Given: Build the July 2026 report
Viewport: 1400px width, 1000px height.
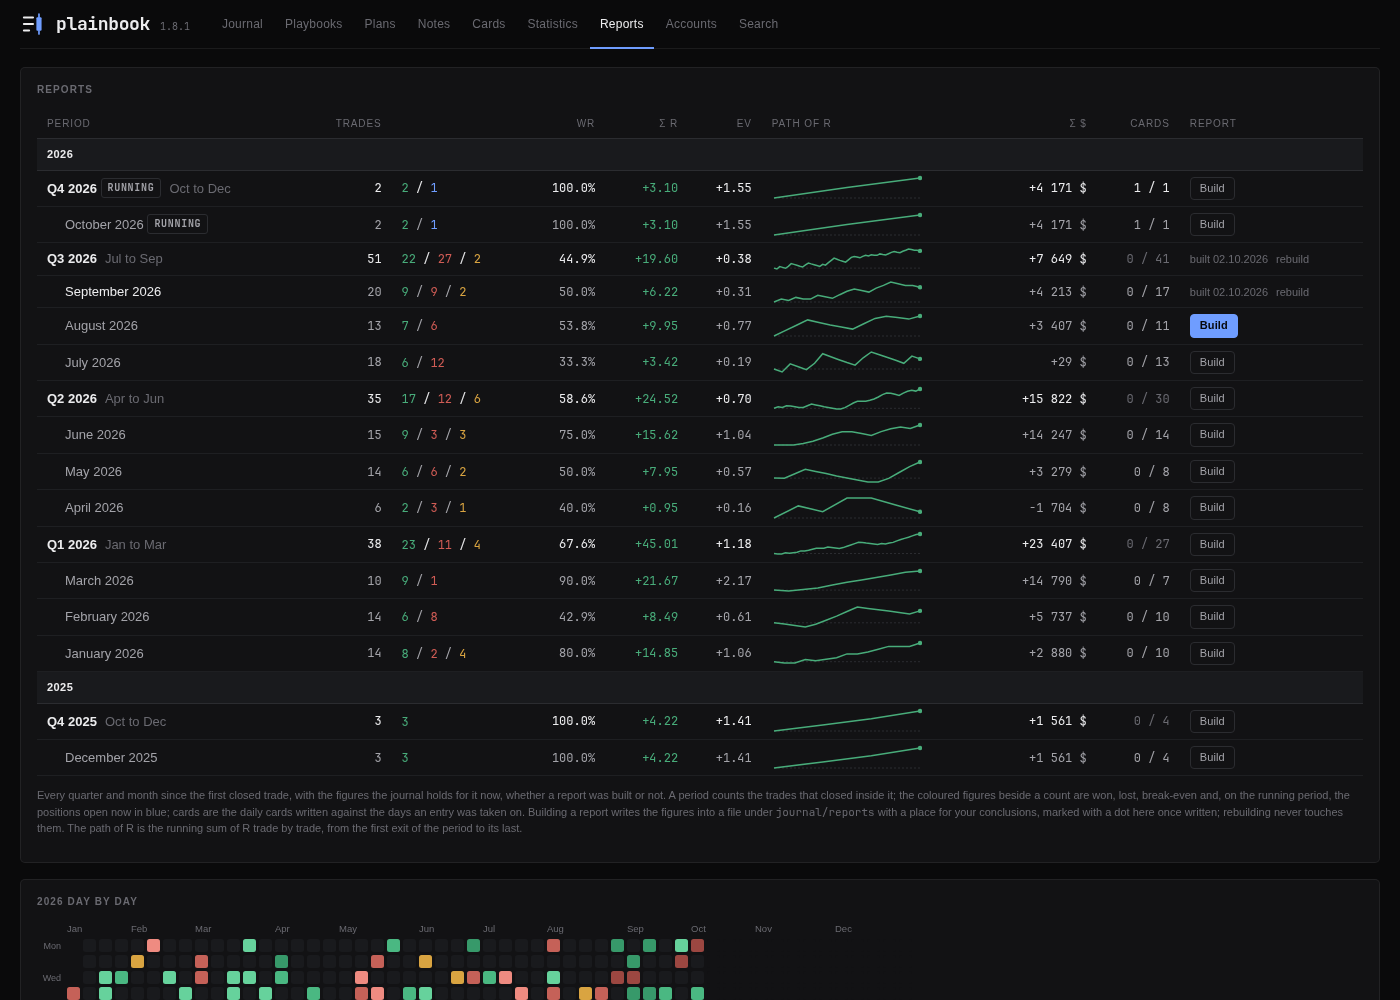Looking at the screenshot, I should (x=1212, y=362).
